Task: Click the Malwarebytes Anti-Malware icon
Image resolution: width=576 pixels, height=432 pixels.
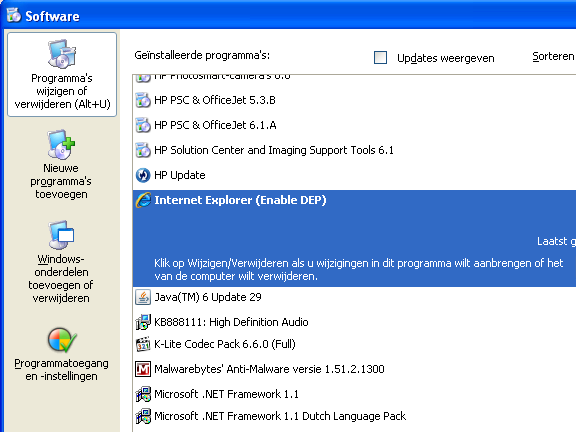Action: tap(143, 369)
